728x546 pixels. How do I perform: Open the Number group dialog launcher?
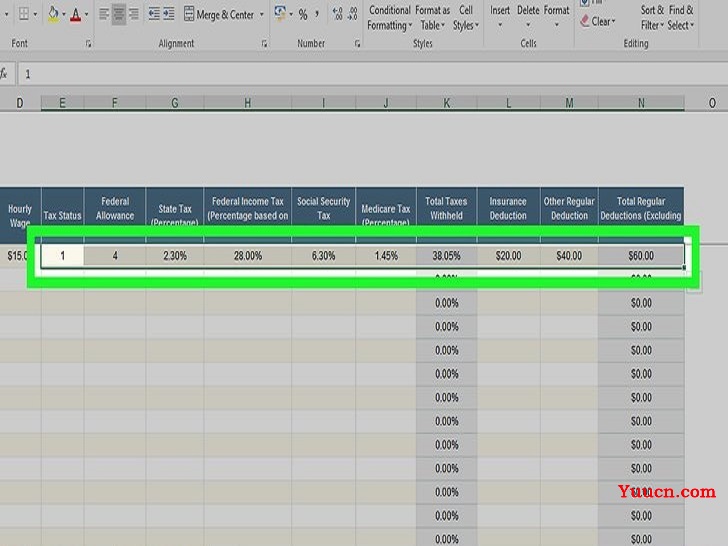[357, 44]
